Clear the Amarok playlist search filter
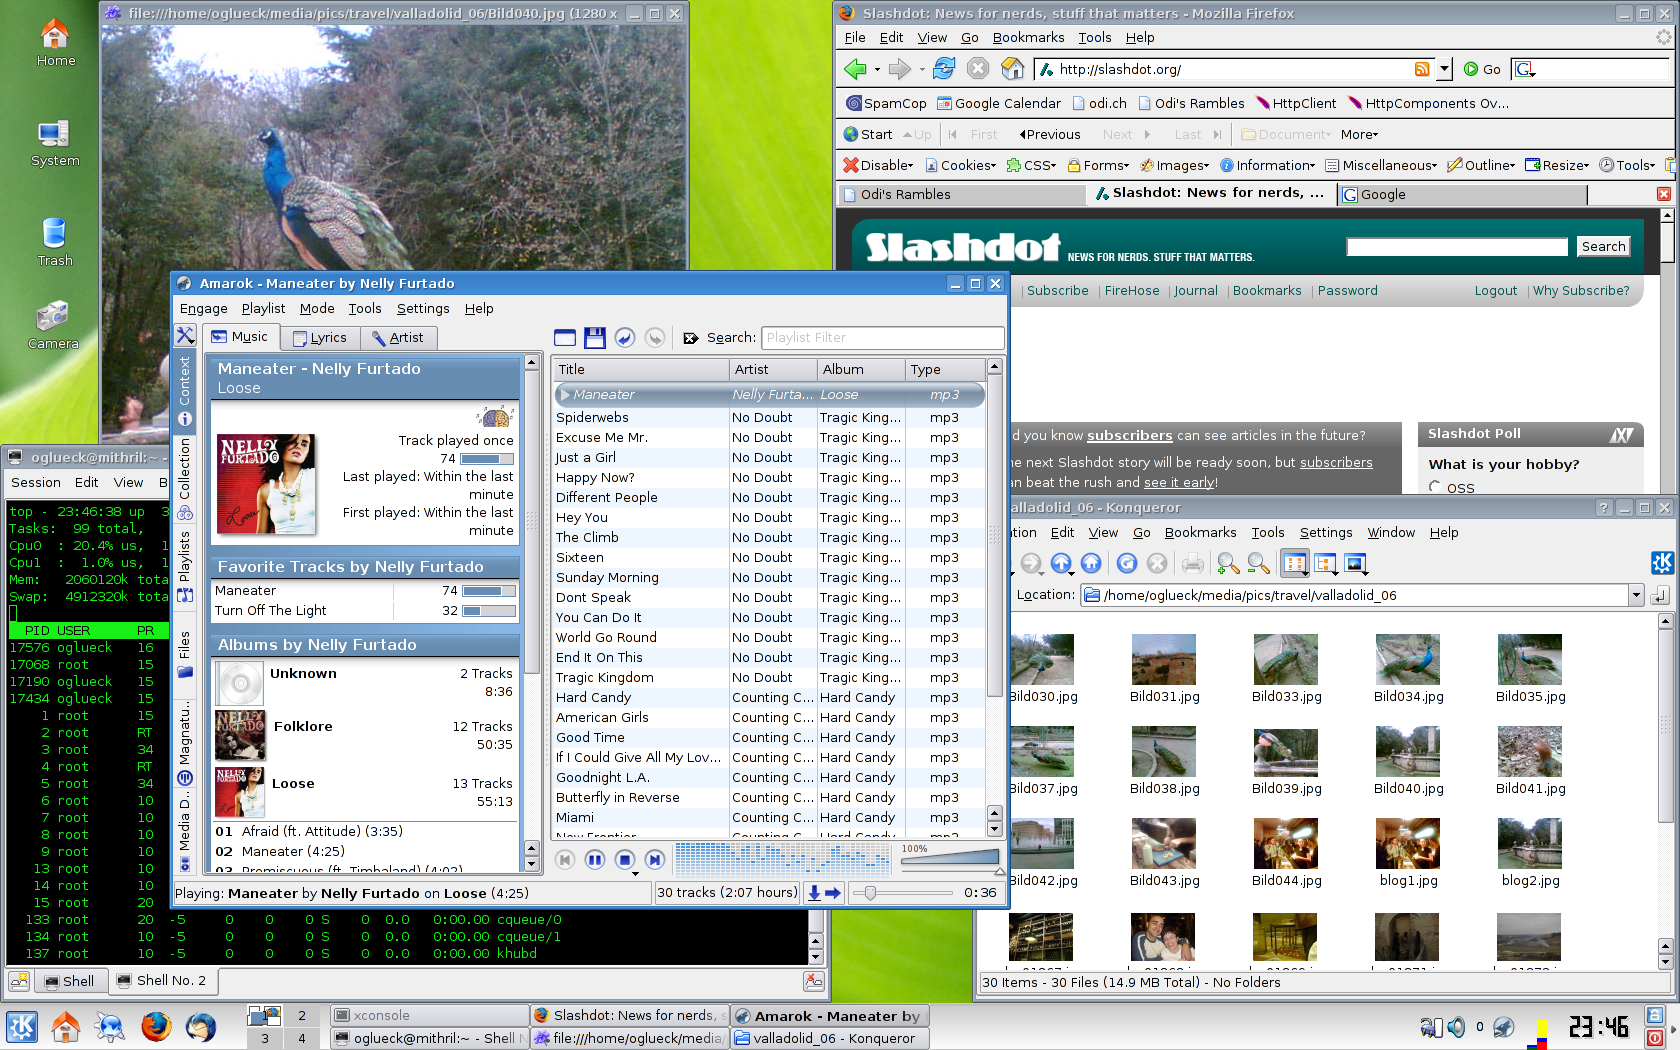Viewport: 1680px width, 1050px height. [691, 338]
